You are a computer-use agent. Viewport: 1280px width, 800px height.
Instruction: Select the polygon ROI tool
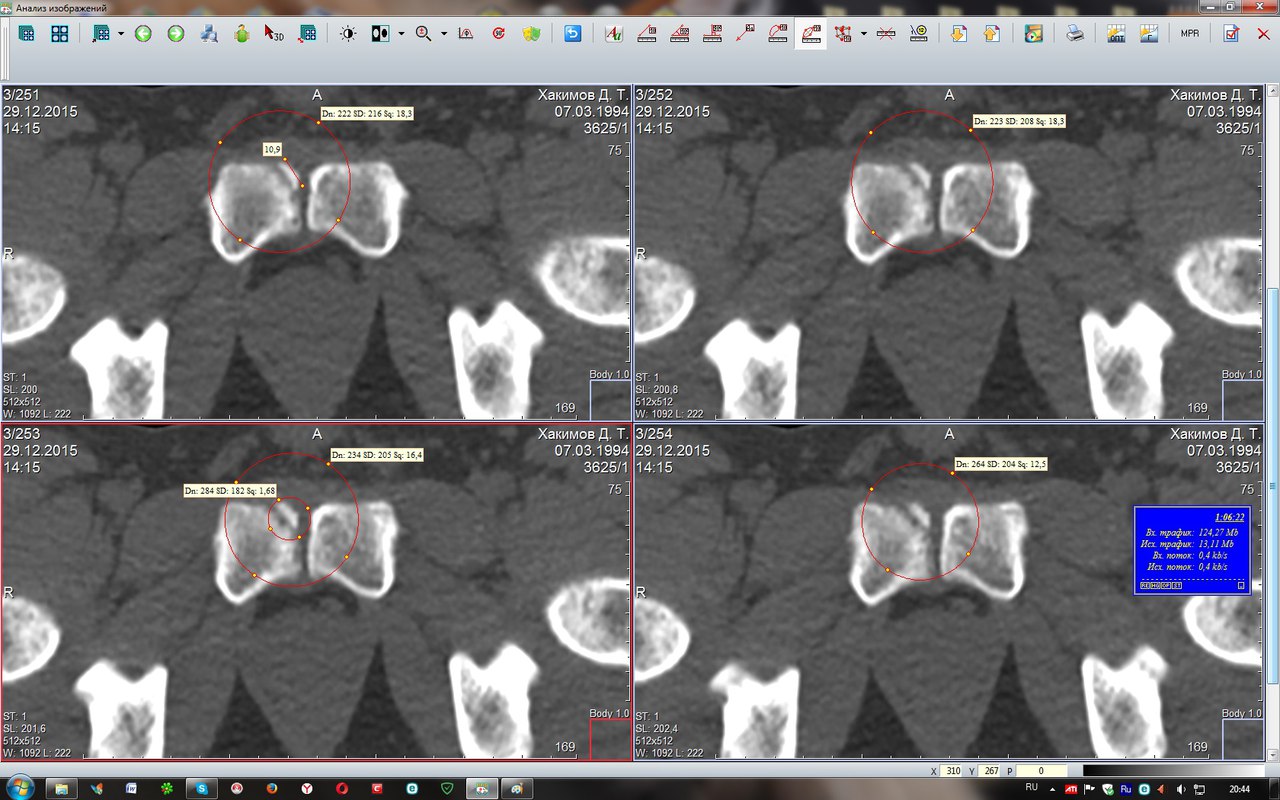point(843,33)
